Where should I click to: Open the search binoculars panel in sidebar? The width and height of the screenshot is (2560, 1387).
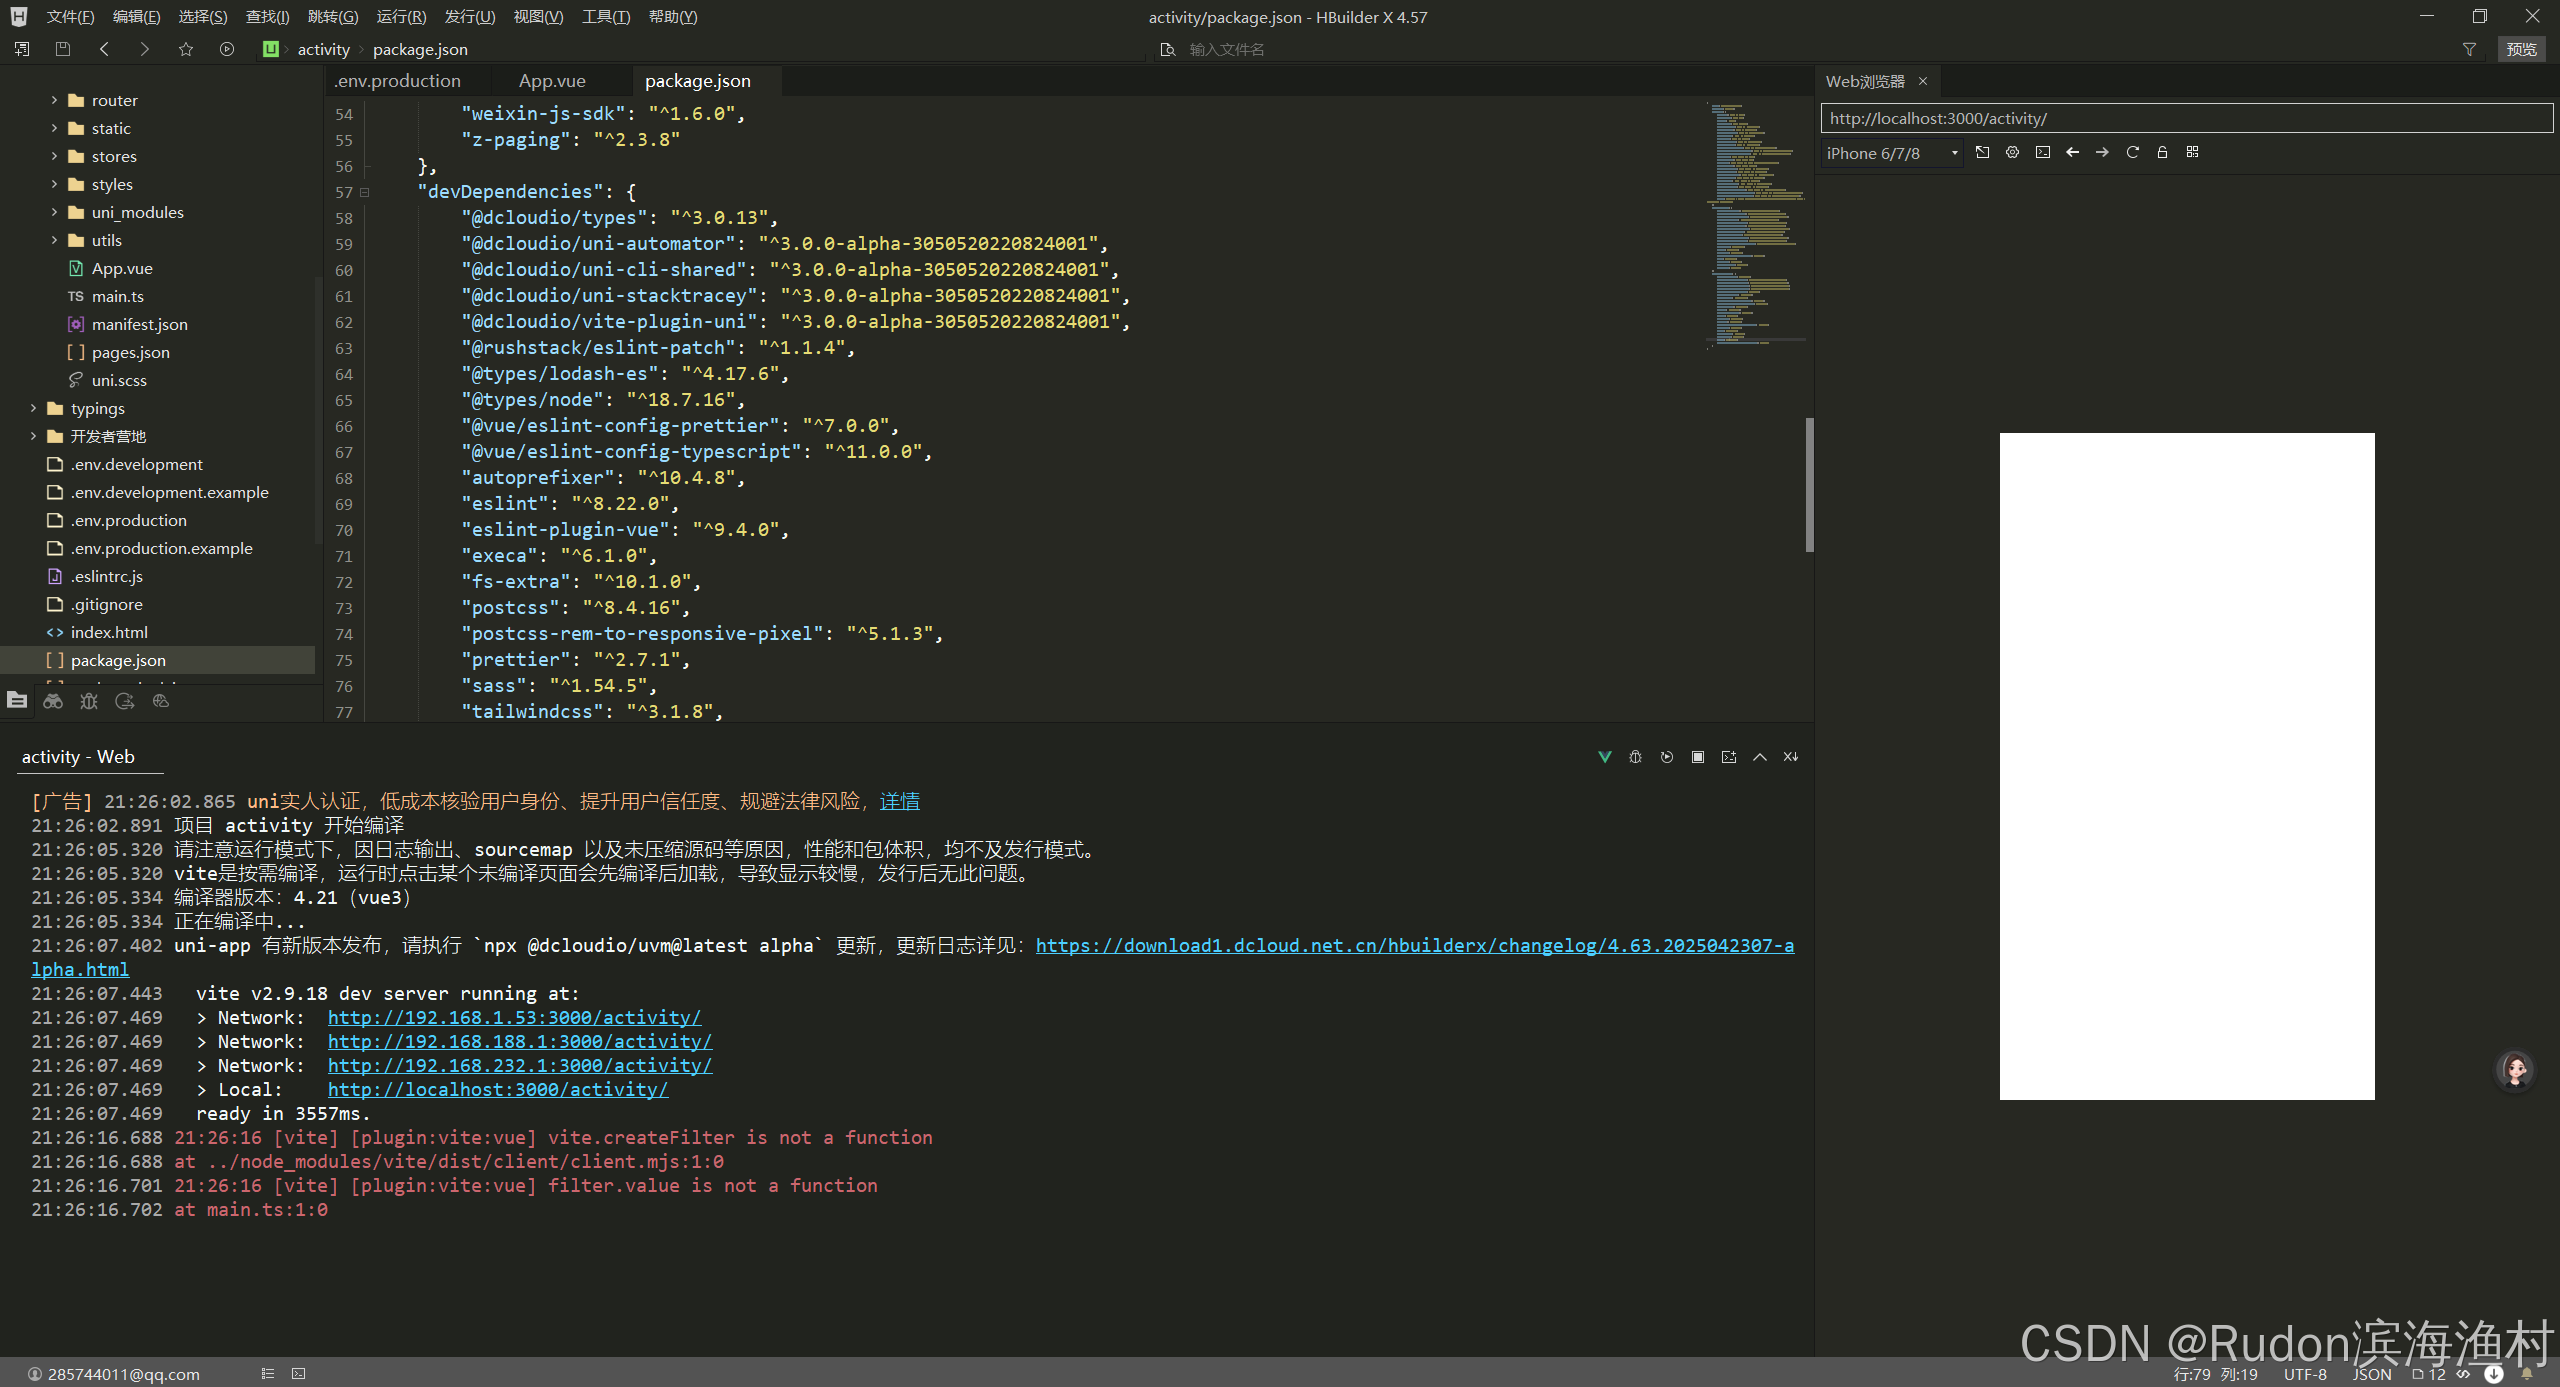tap(53, 701)
